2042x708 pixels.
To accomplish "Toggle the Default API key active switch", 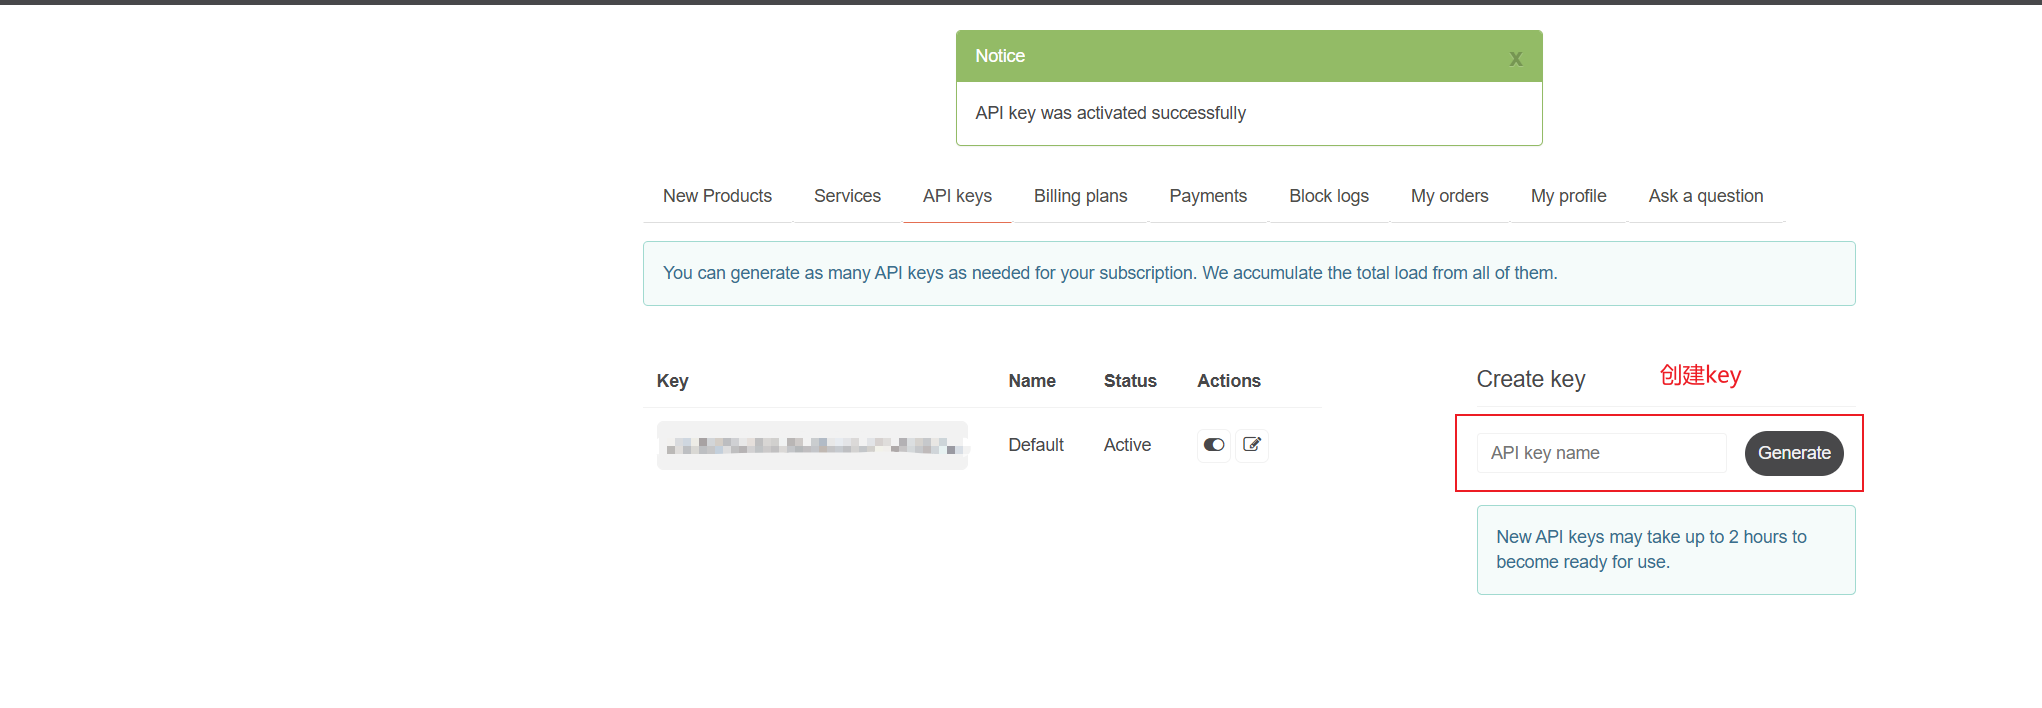I will click(x=1214, y=445).
